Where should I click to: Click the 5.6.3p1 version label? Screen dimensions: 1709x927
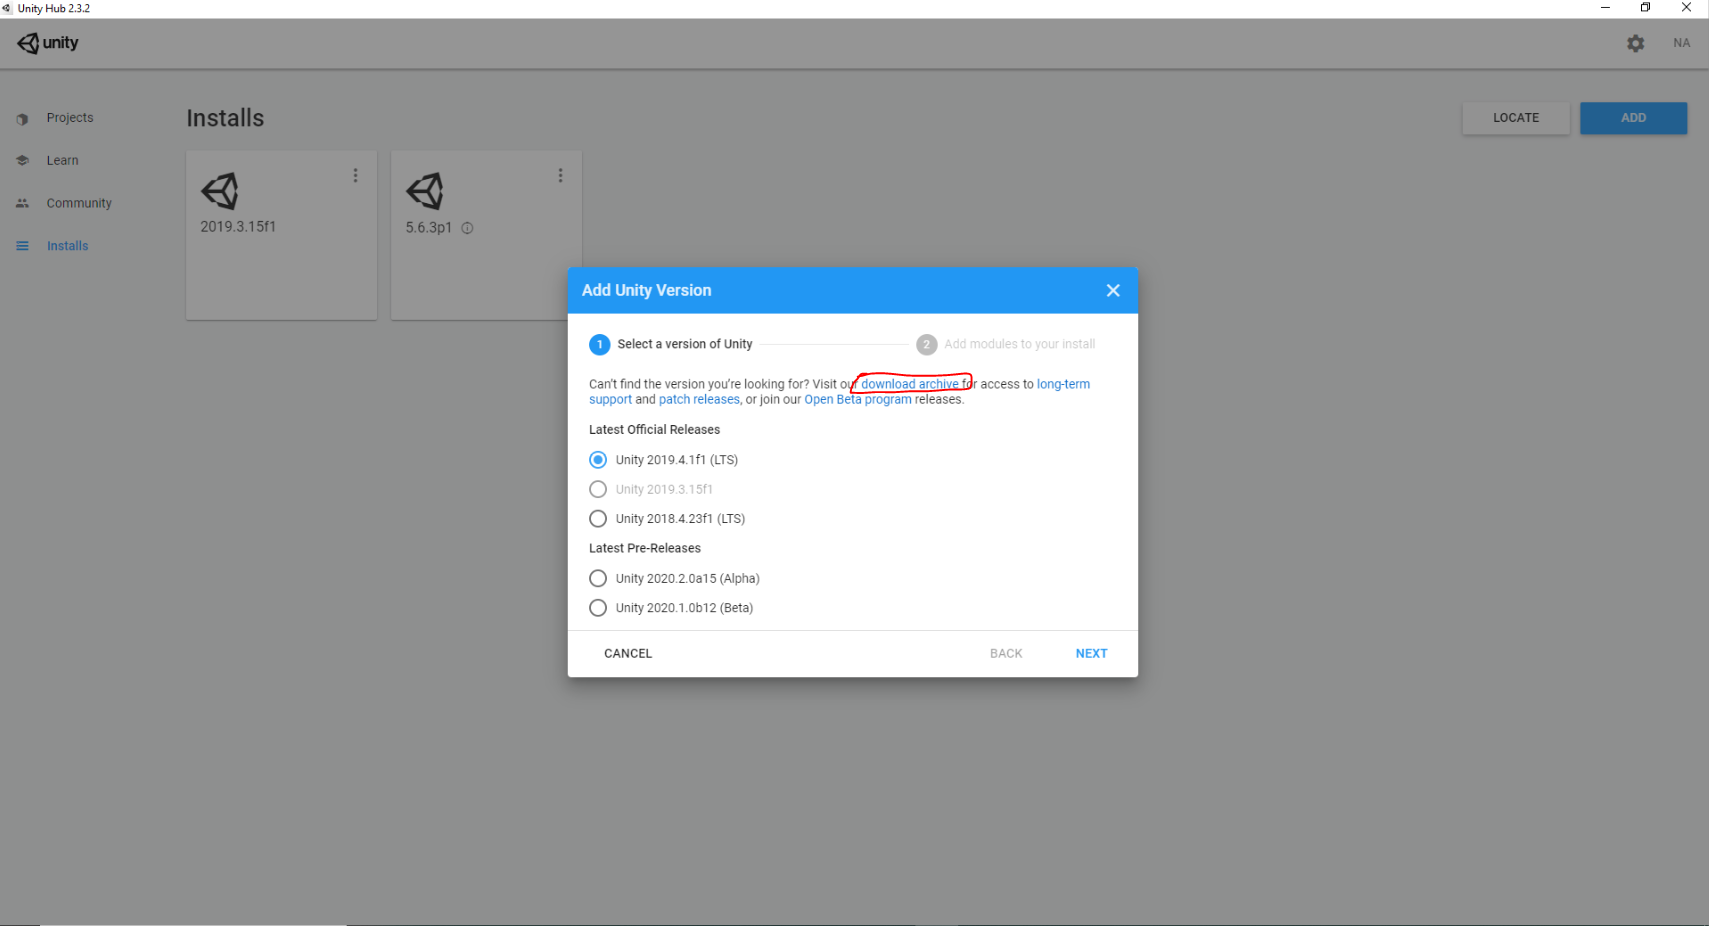pyautogui.click(x=428, y=228)
